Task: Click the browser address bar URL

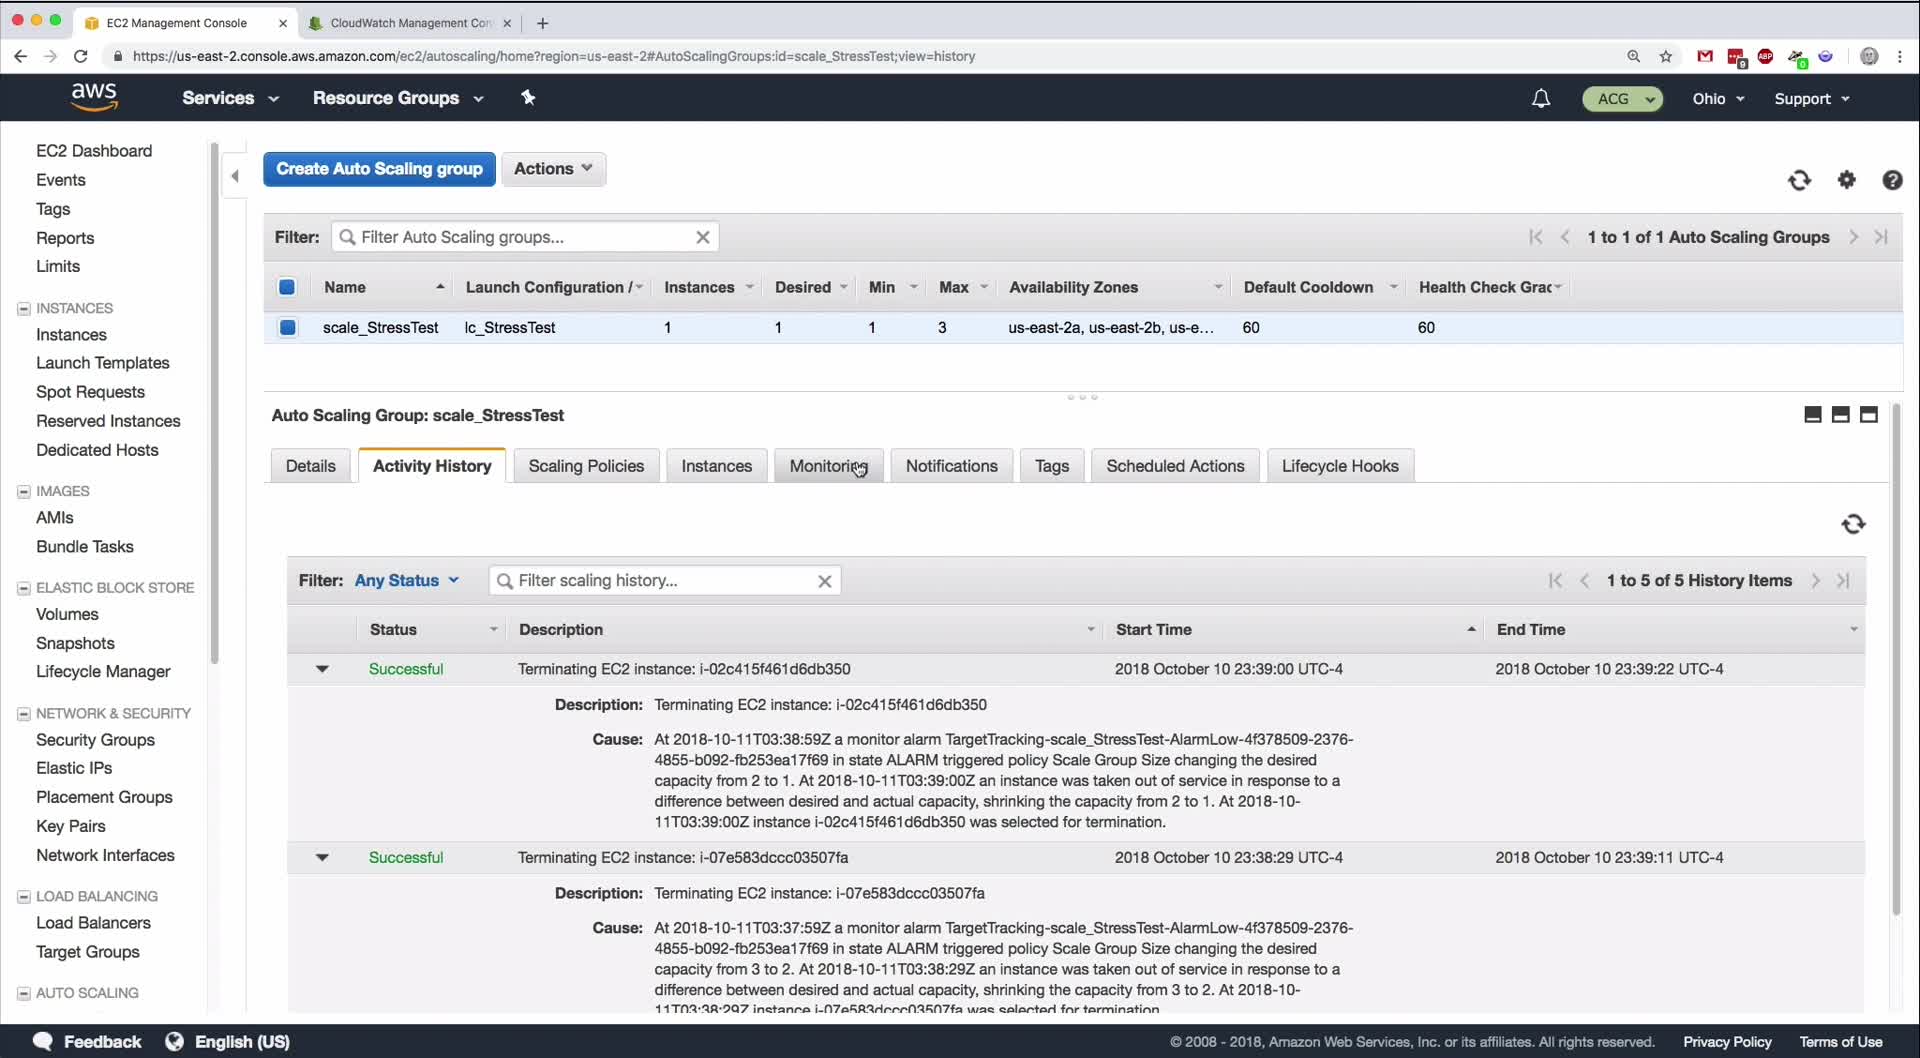Action: 554,56
